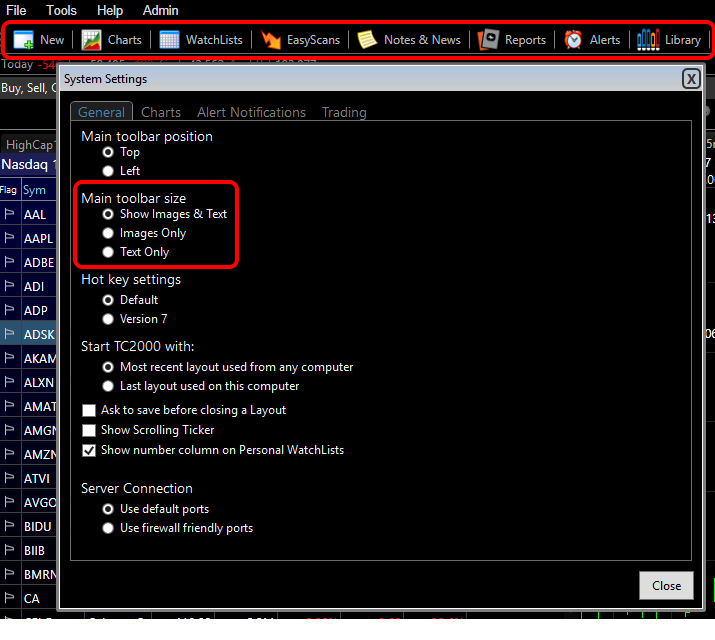Image resolution: width=715 pixels, height=640 pixels.
Task: Flag the ADP row
Action: (x=10, y=310)
